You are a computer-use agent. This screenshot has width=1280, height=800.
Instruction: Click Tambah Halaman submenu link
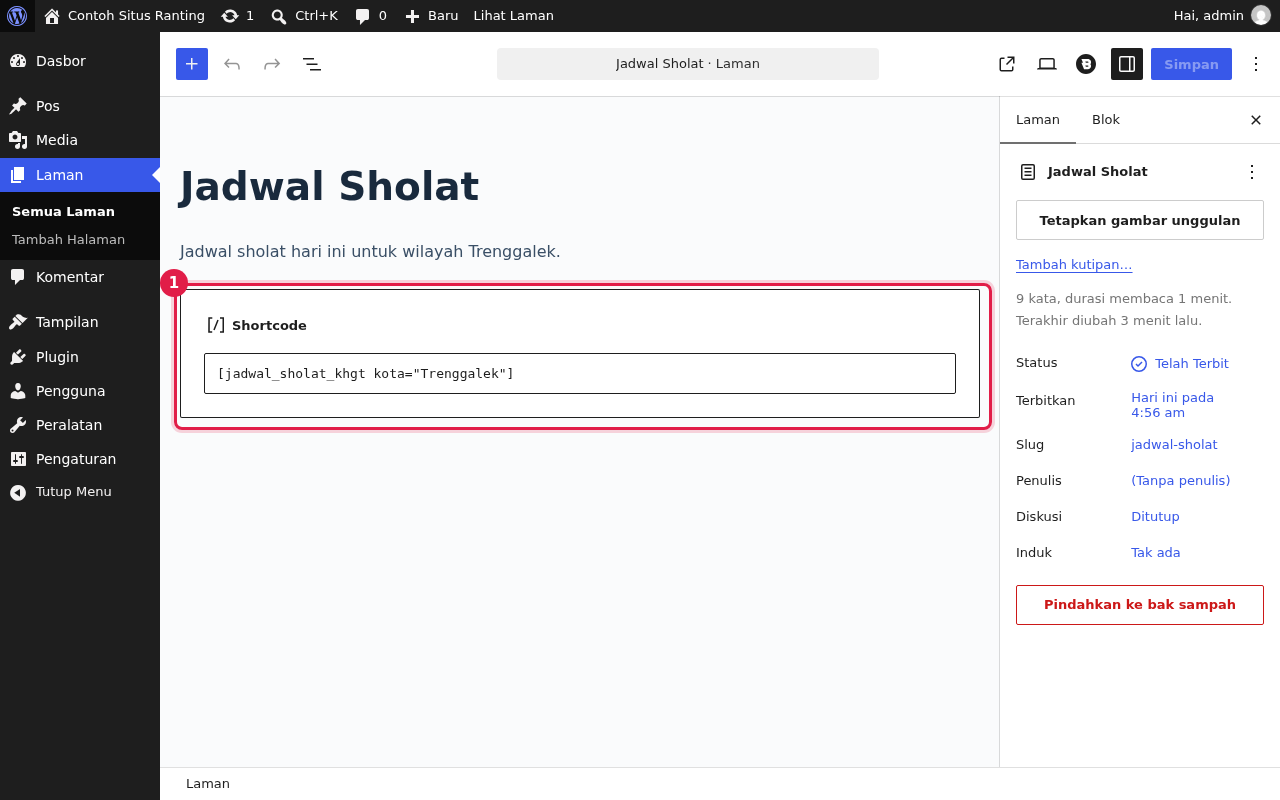point(68,240)
